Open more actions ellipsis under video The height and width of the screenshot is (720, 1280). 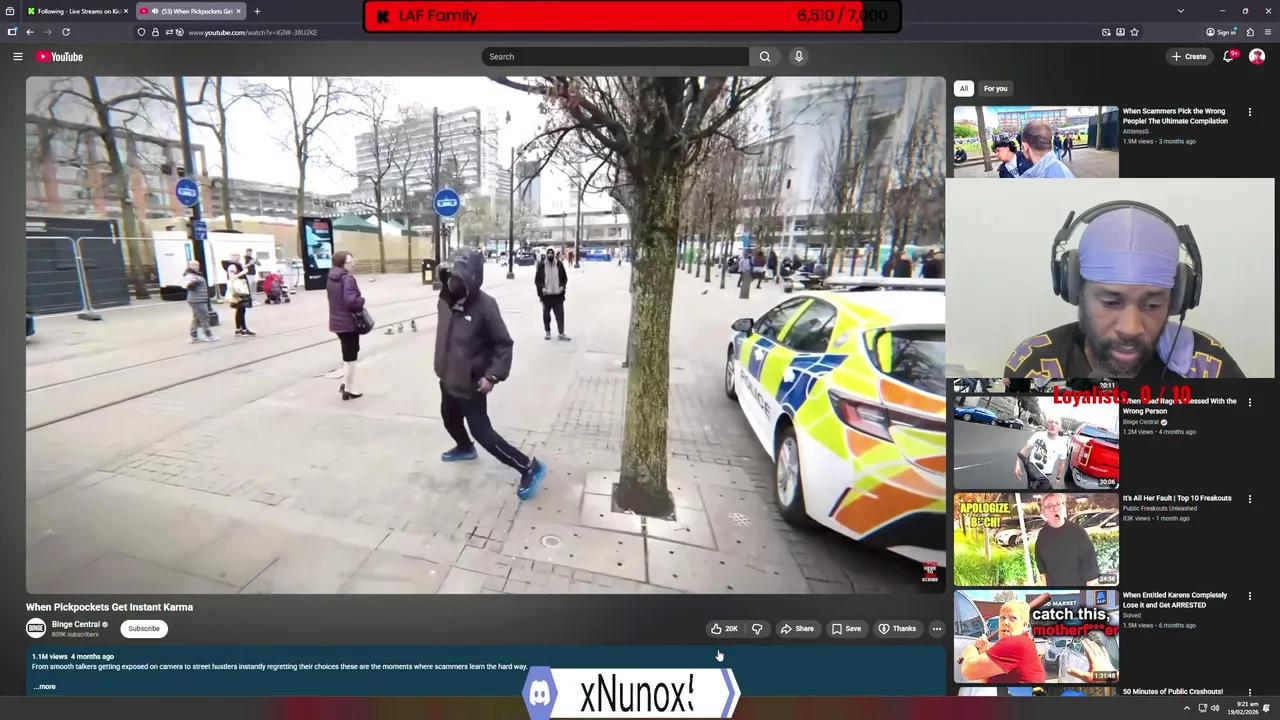(x=936, y=629)
